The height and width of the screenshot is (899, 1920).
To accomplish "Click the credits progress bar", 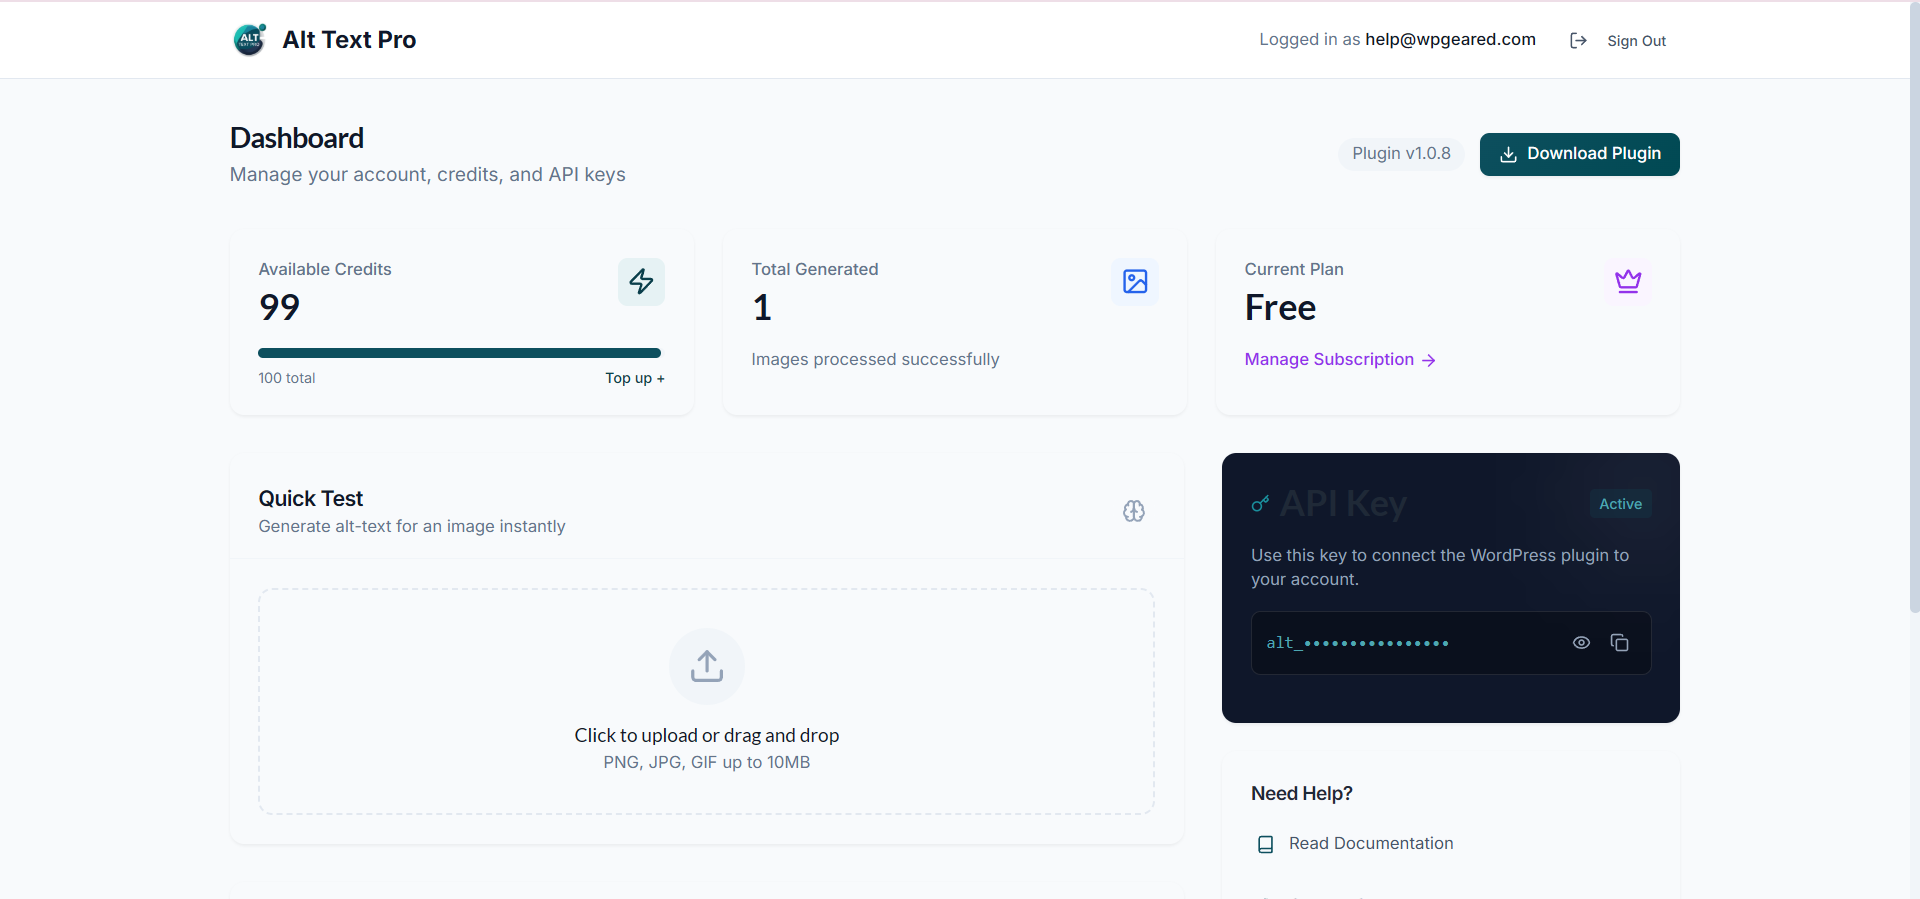I will pyautogui.click(x=459, y=352).
